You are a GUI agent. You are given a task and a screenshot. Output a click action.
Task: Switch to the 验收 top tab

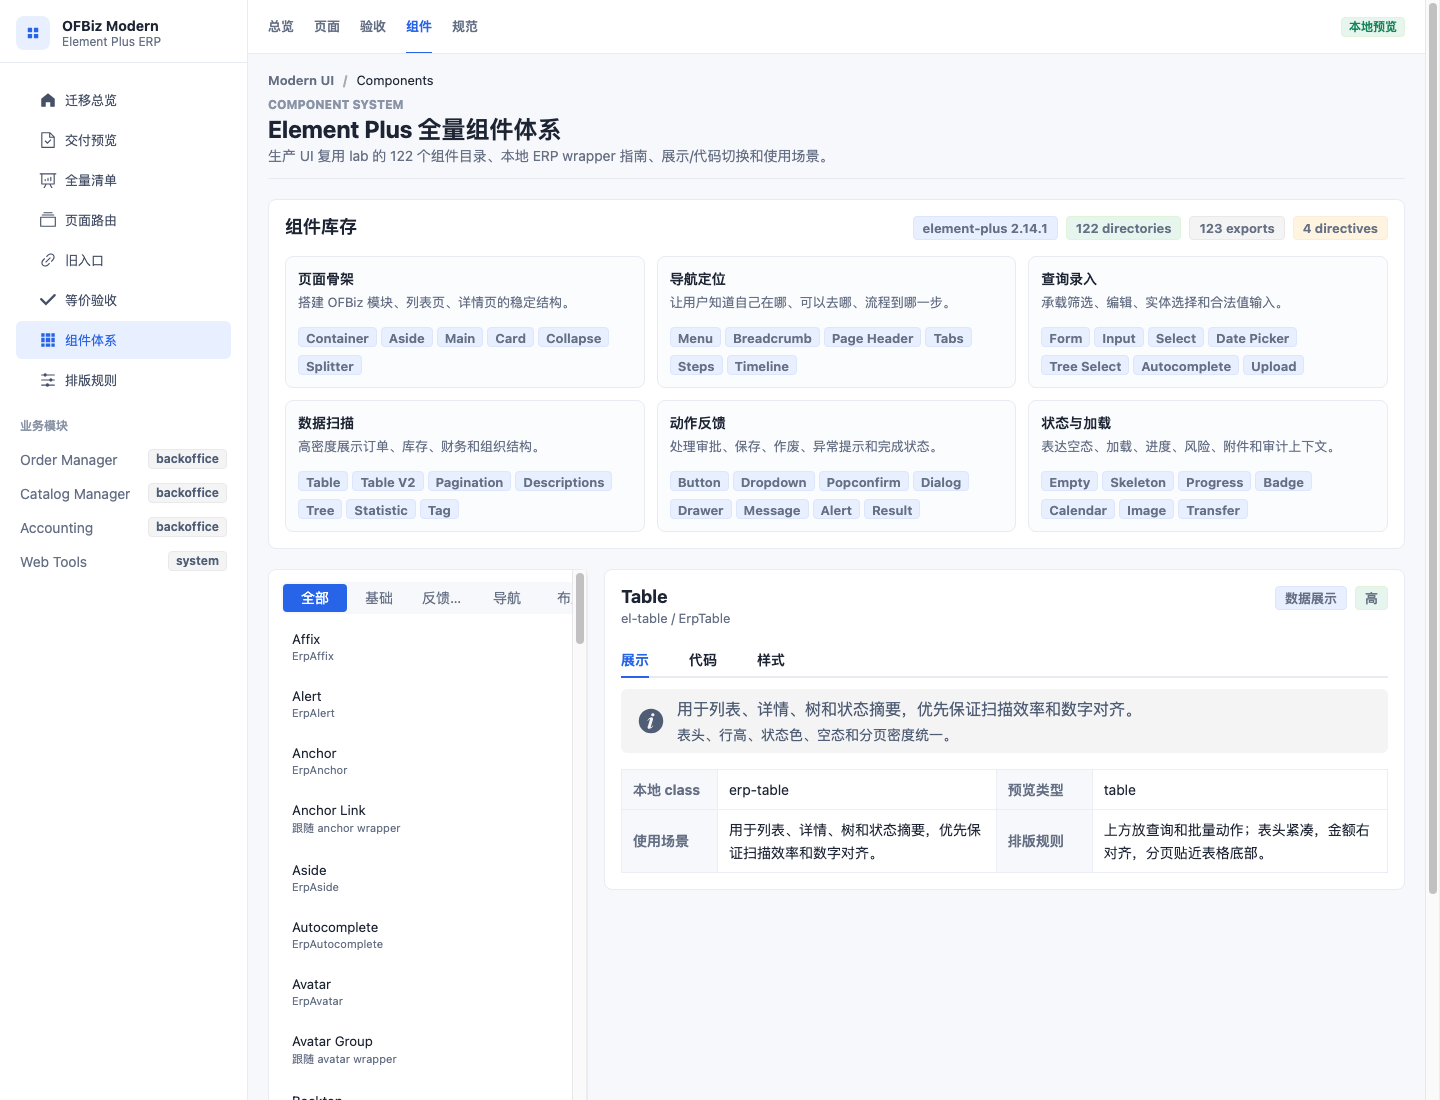coord(373,27)
